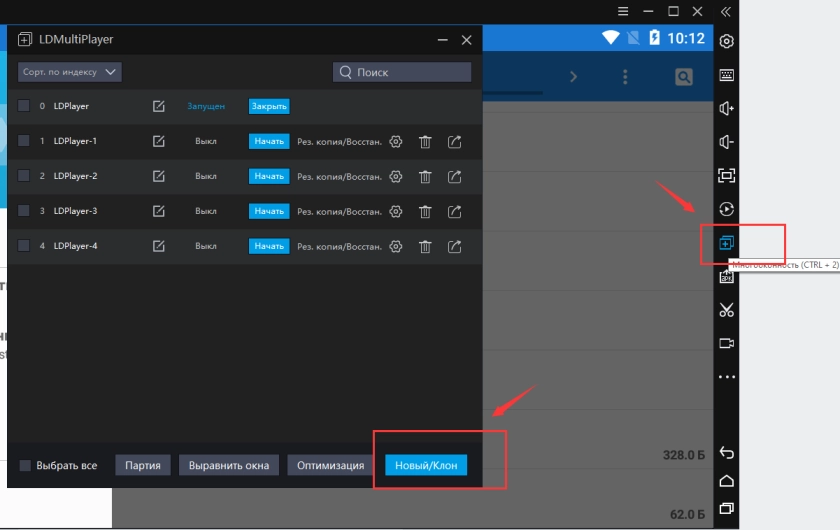Screen dimensions: 840x530
Task: Click Запущен status of LDPlayer 0
Action: coord(206,106)
